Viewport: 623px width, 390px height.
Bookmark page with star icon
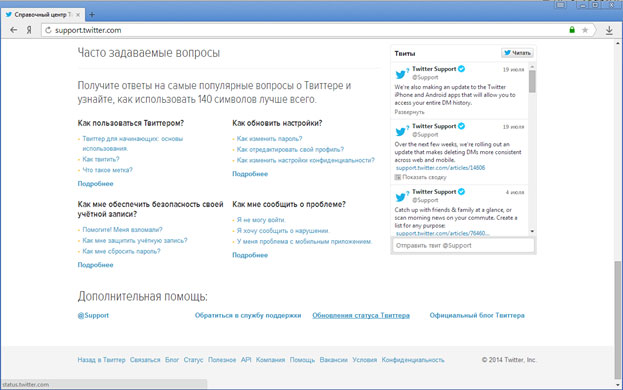585,30
